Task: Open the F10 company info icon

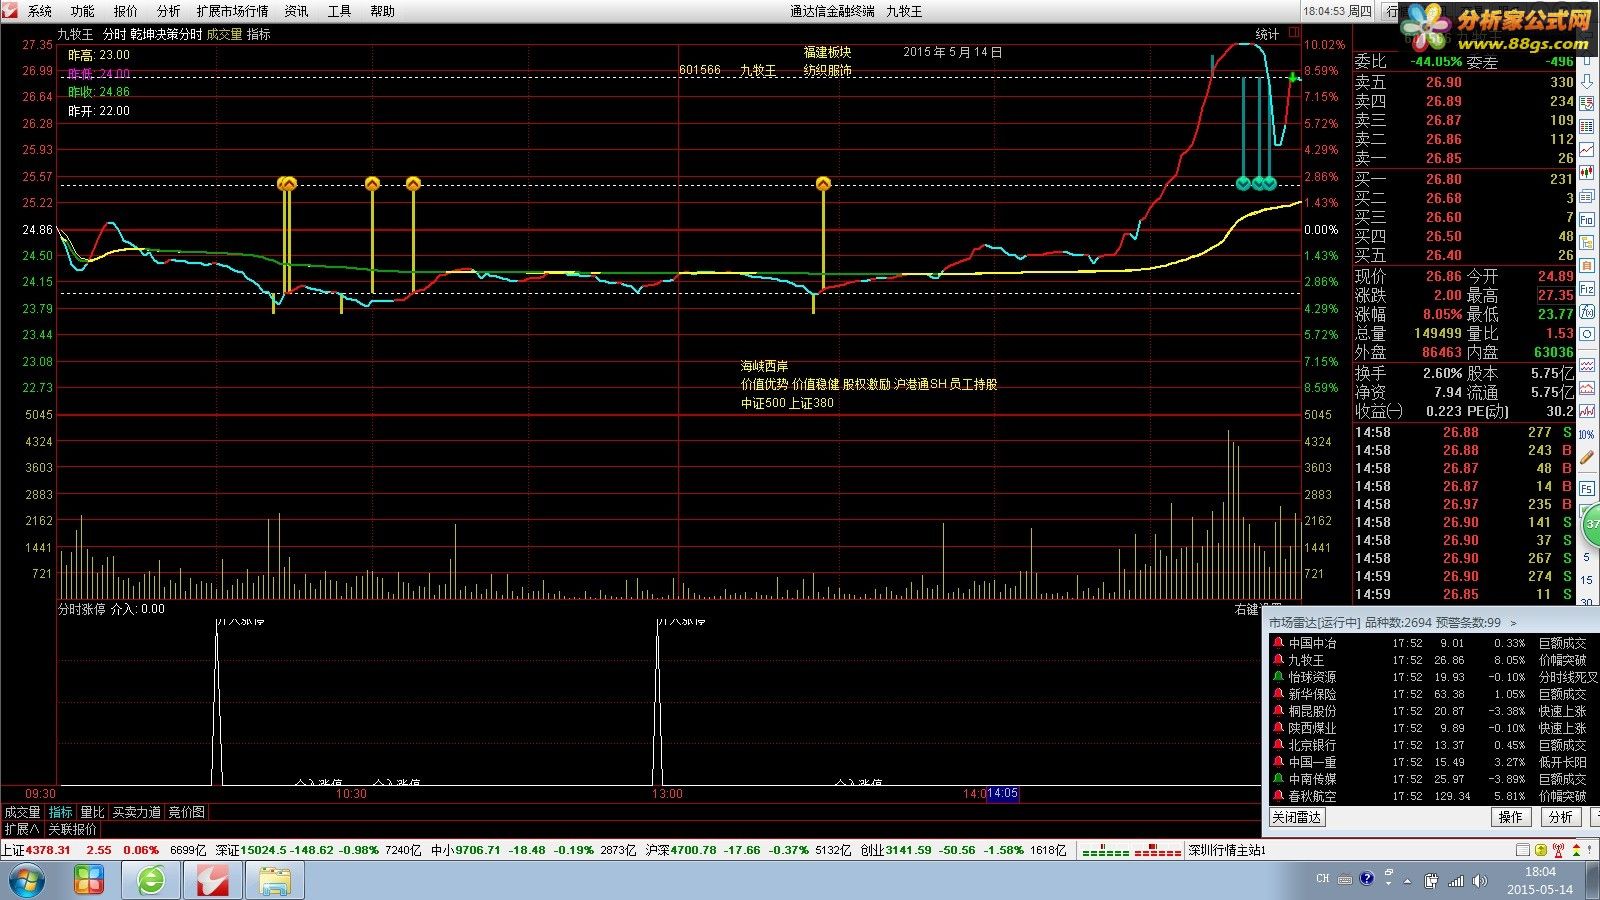Action: tap(1587, 219)
